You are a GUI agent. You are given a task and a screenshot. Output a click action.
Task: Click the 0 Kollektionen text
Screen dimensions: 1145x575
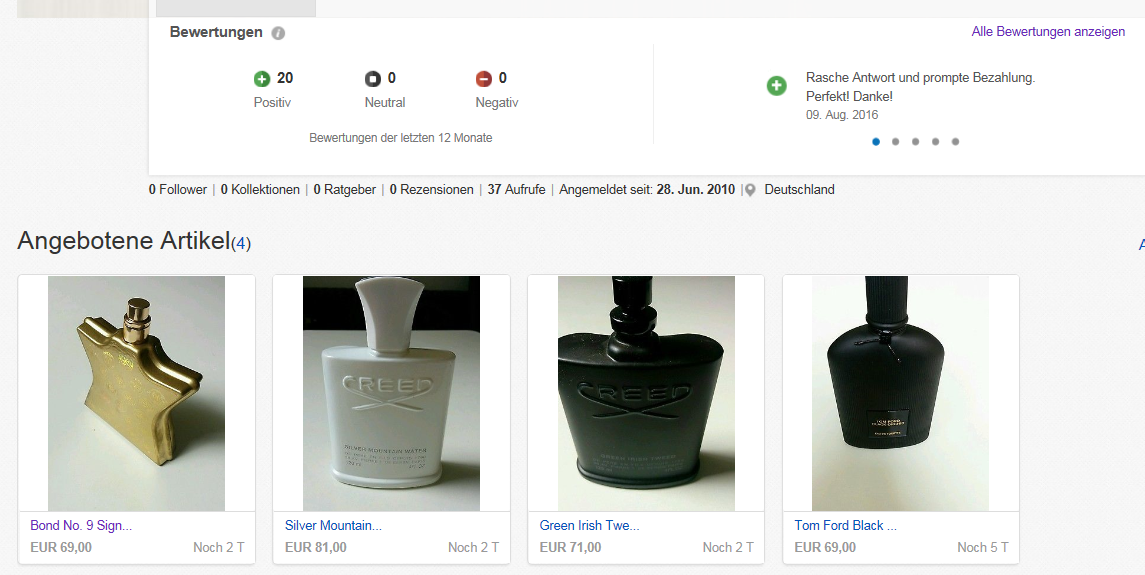(260, 190)
